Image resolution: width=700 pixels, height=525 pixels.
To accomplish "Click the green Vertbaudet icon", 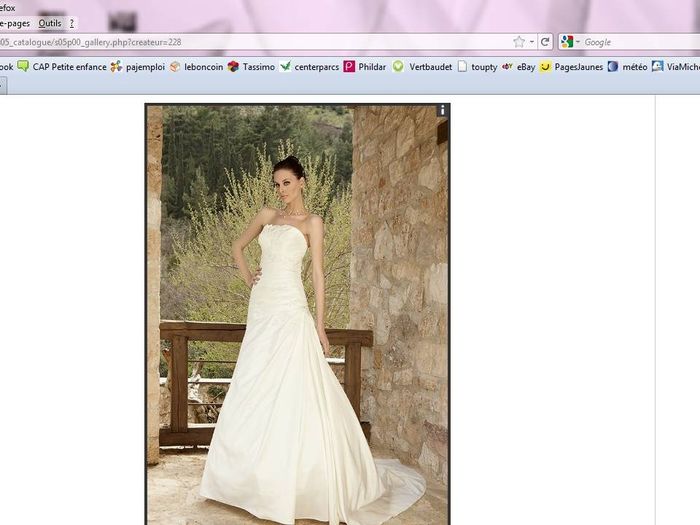I will click(398, 67).
